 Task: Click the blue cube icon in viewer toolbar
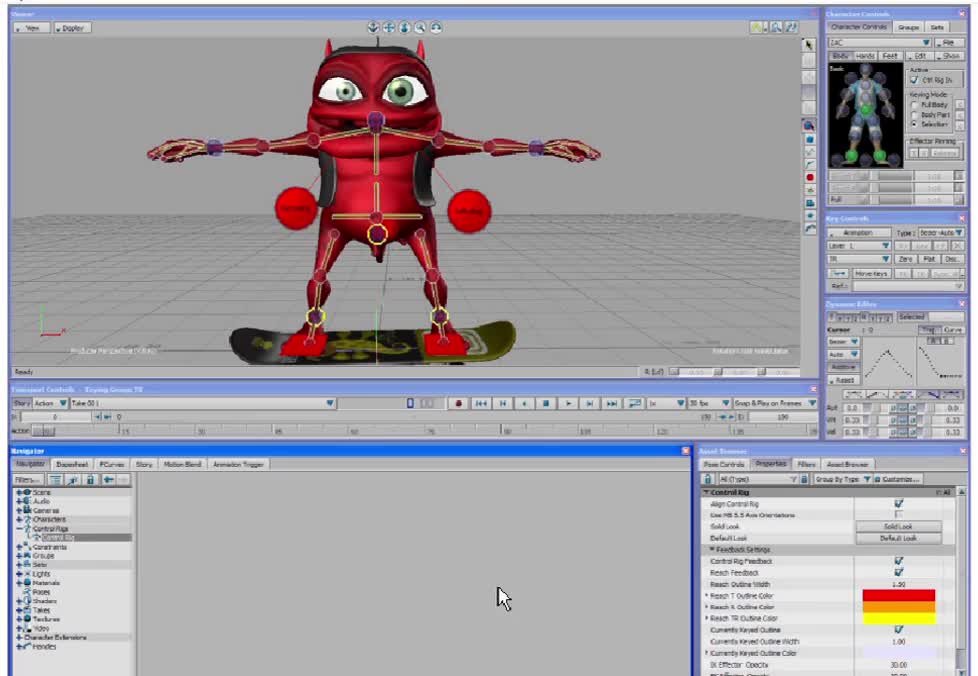(x=810, y=139)
